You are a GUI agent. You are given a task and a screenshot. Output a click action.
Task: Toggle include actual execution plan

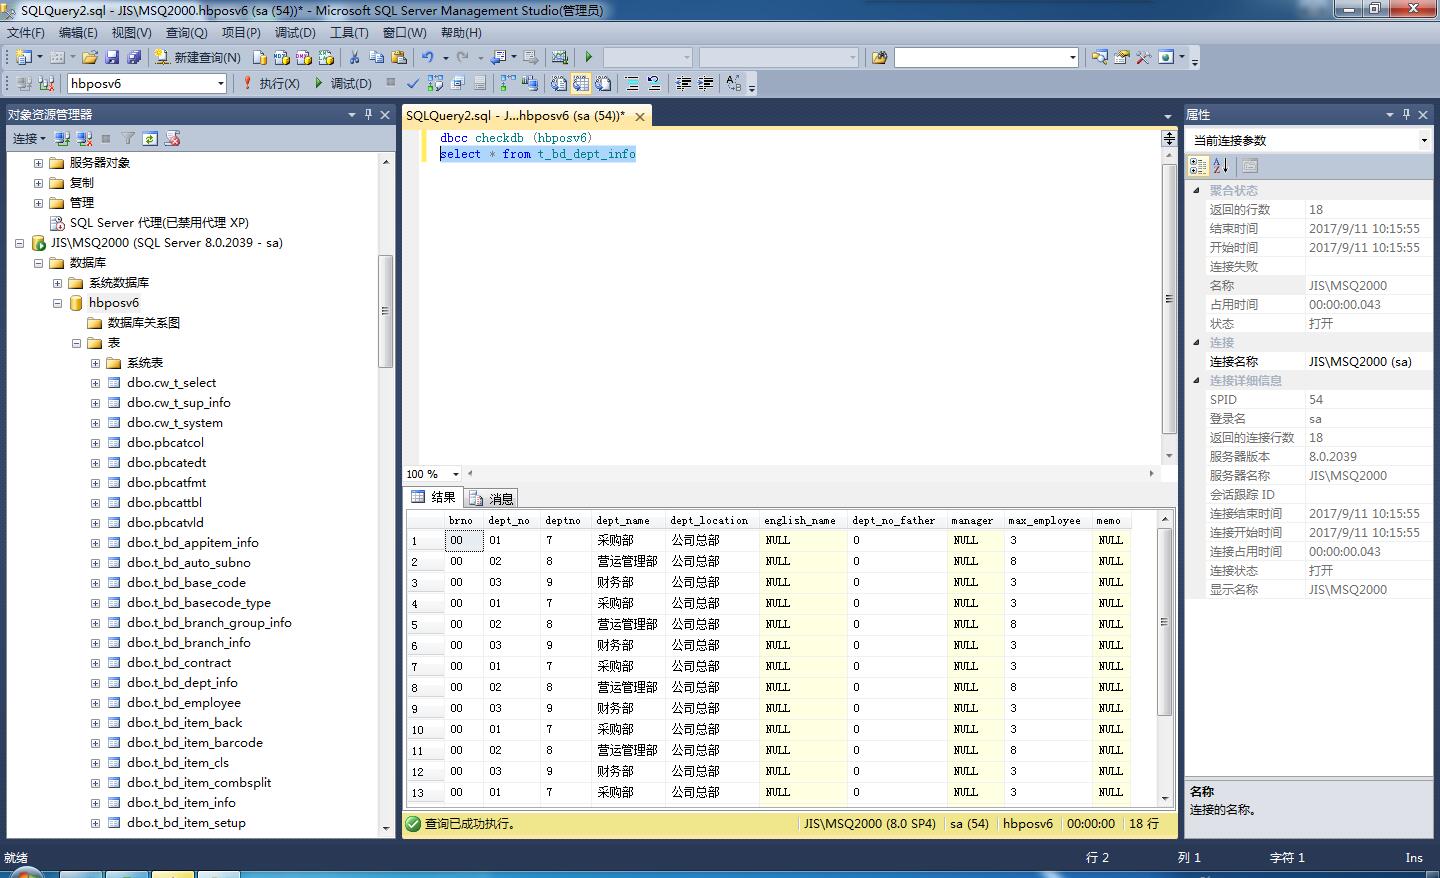(508, 83)
